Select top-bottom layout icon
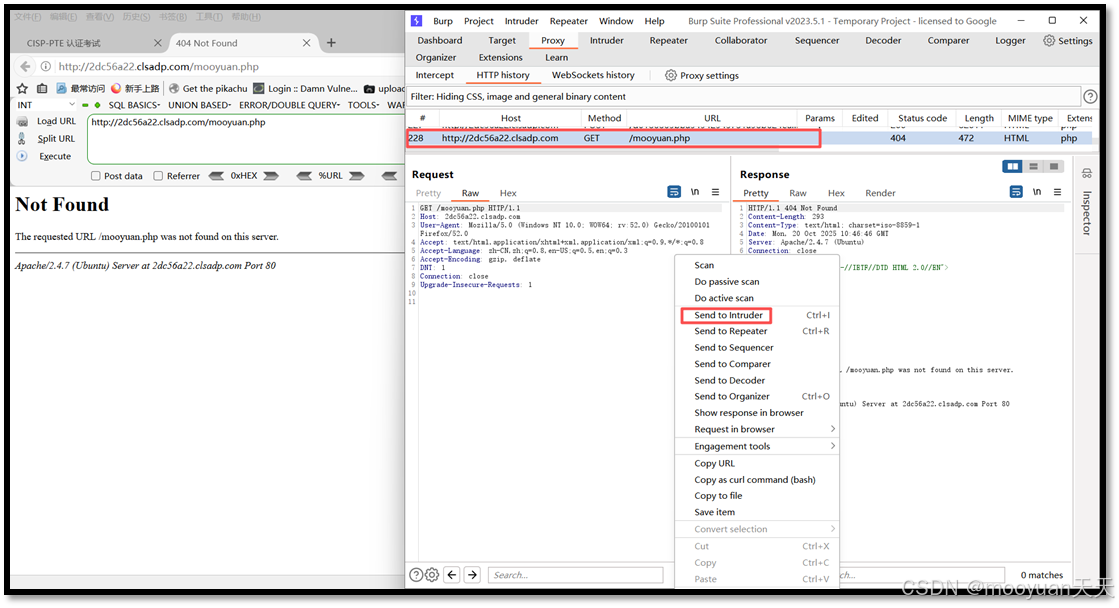 1033,166
